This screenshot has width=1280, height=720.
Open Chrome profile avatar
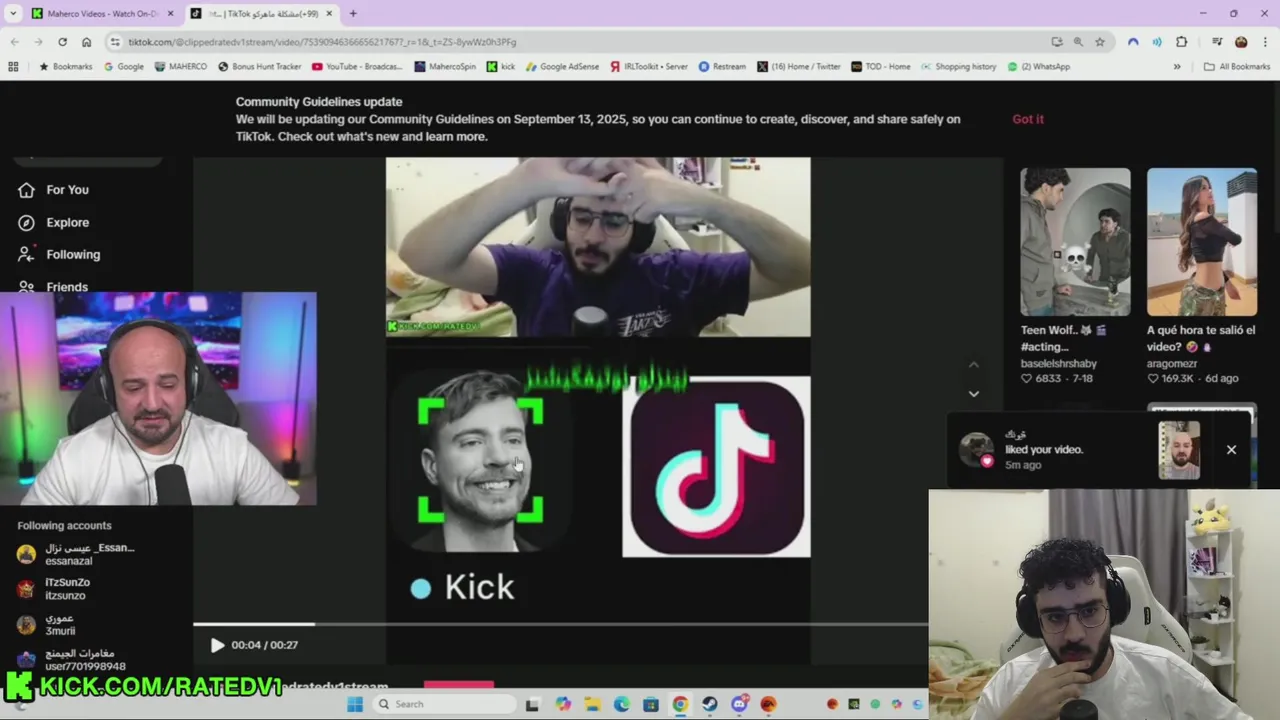1241,42
